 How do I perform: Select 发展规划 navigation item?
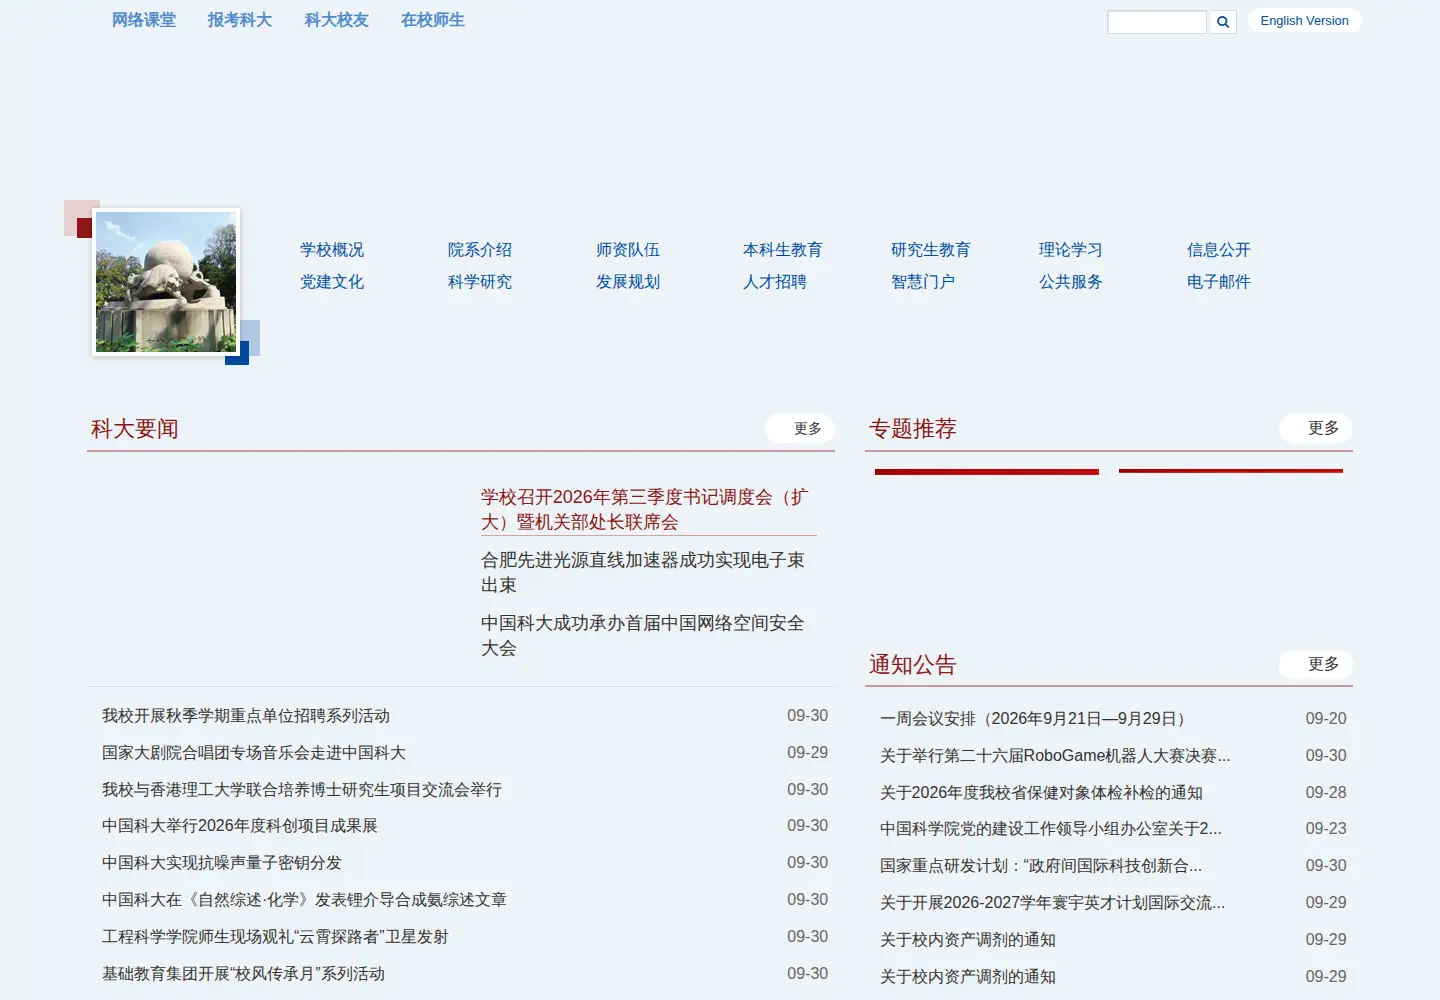(628, 282)
